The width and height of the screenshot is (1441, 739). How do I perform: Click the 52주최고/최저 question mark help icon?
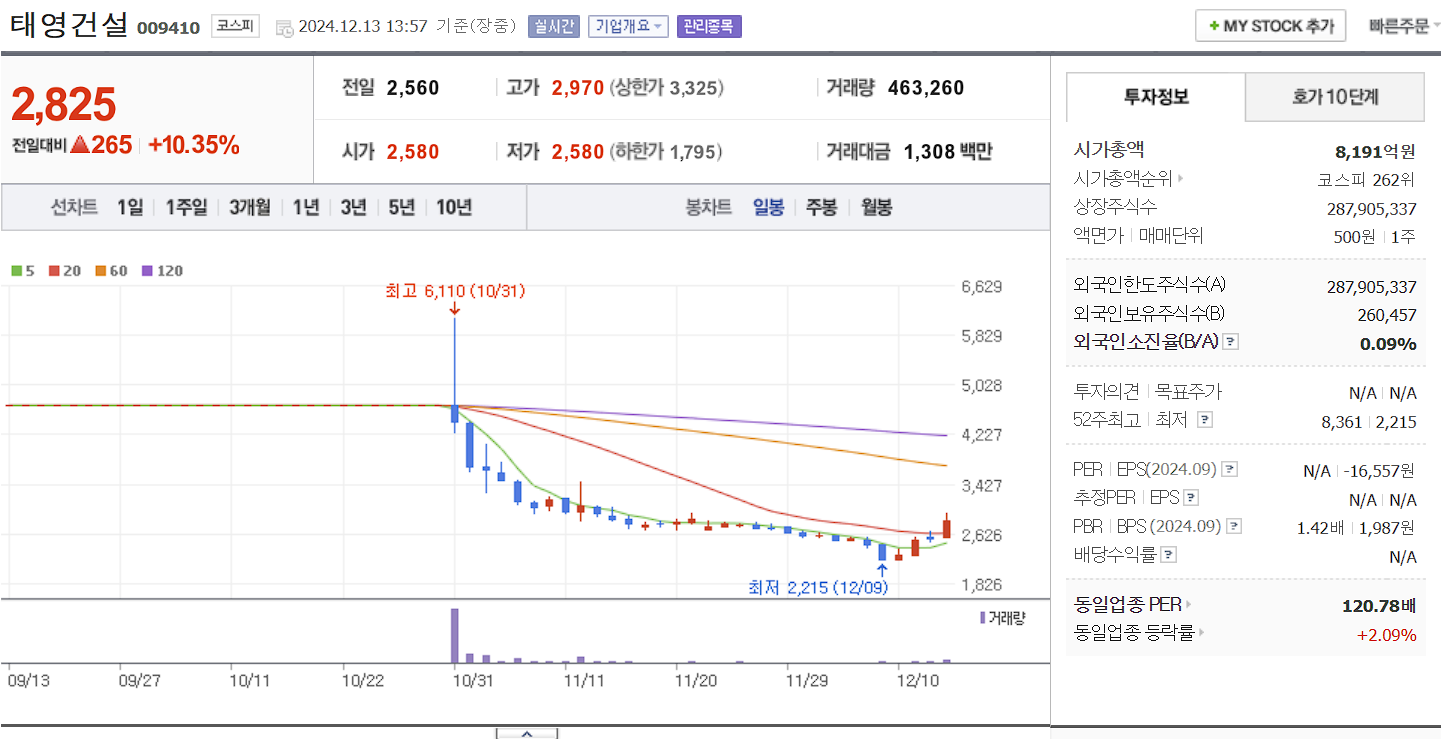point(1204,421)
